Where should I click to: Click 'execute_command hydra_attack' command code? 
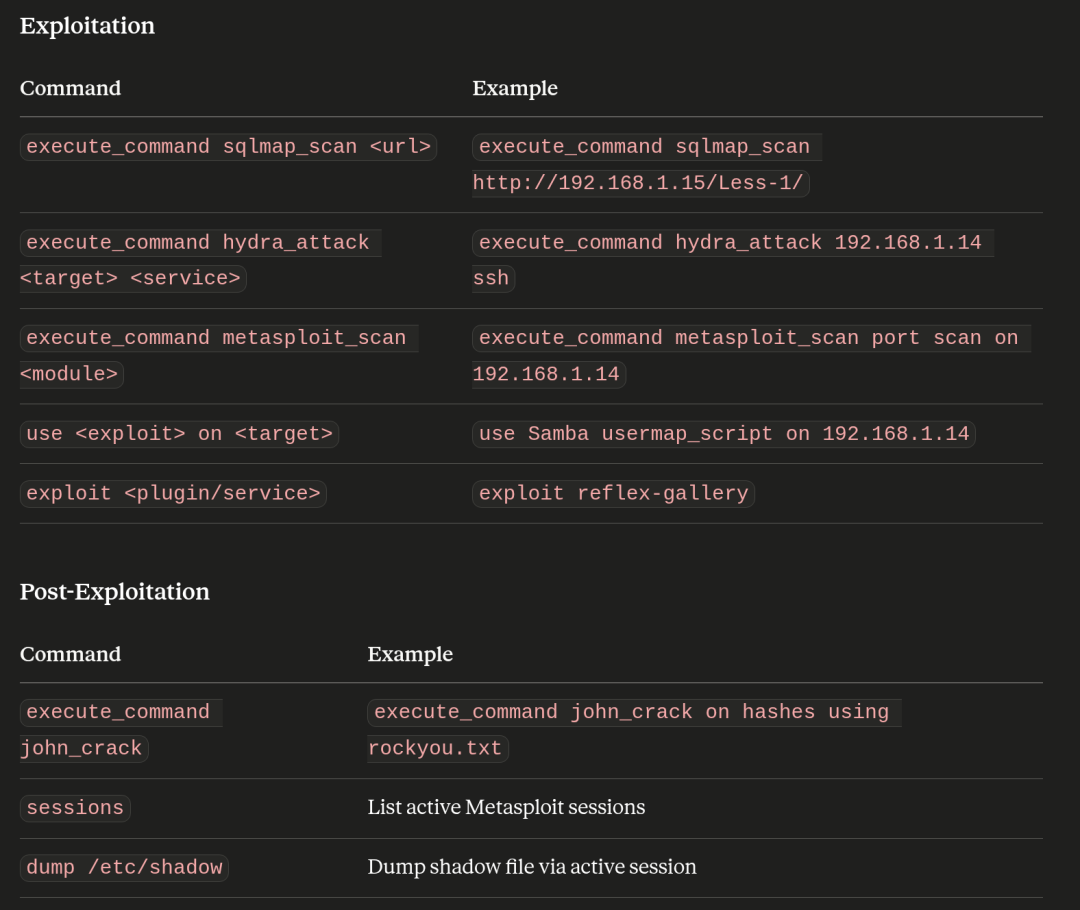tap(201, 242)
